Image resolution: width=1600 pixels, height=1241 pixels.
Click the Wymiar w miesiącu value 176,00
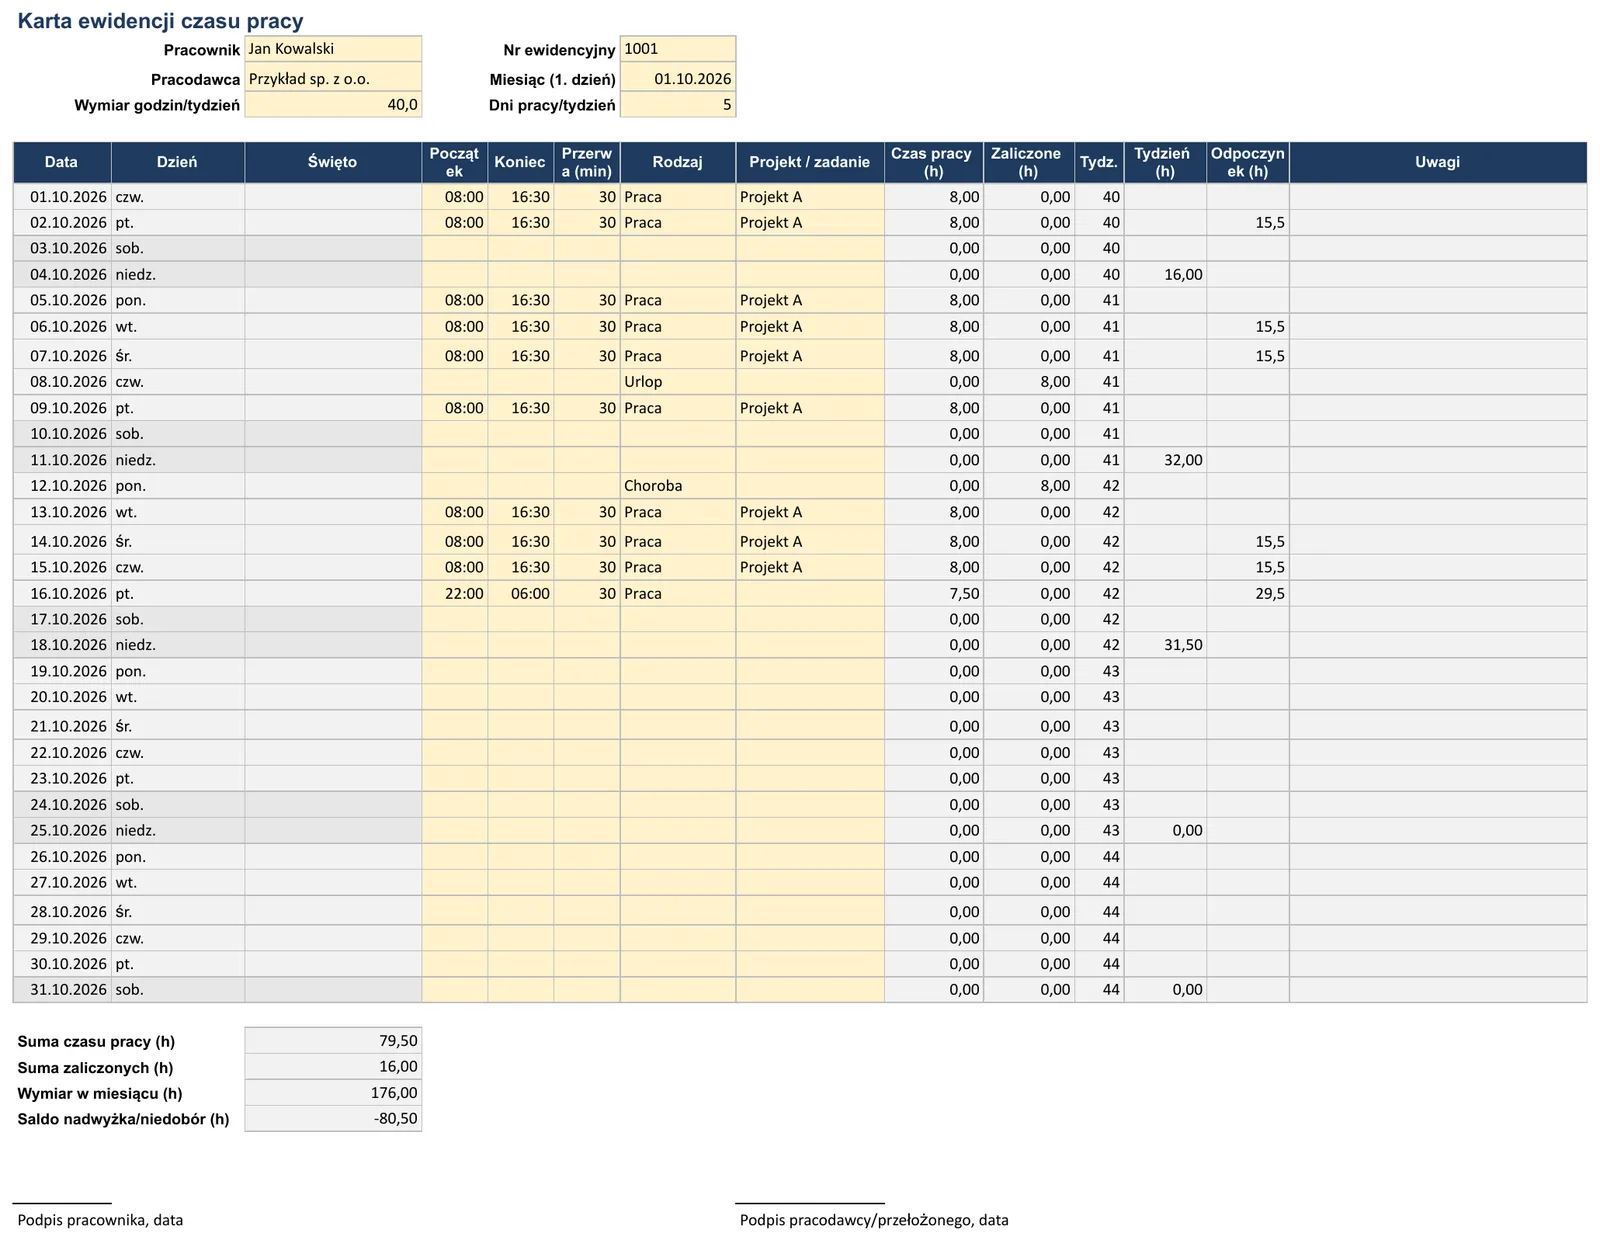pos(333,1093)
